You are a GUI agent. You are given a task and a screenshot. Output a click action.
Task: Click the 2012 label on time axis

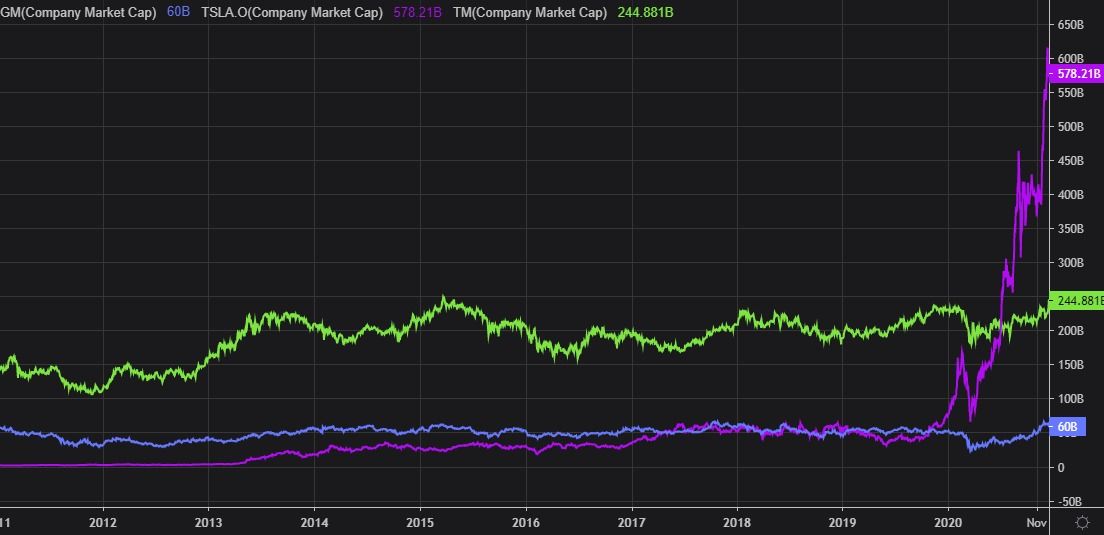[103, 522]
